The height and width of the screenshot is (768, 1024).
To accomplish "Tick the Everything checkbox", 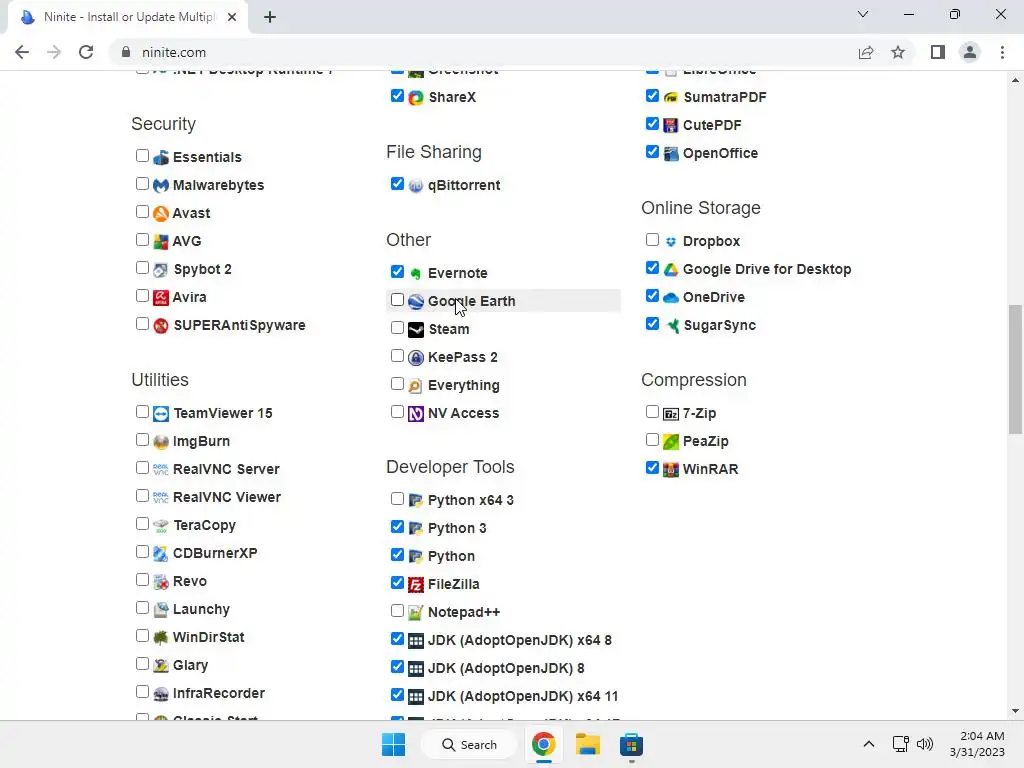I will pos(397,383).
